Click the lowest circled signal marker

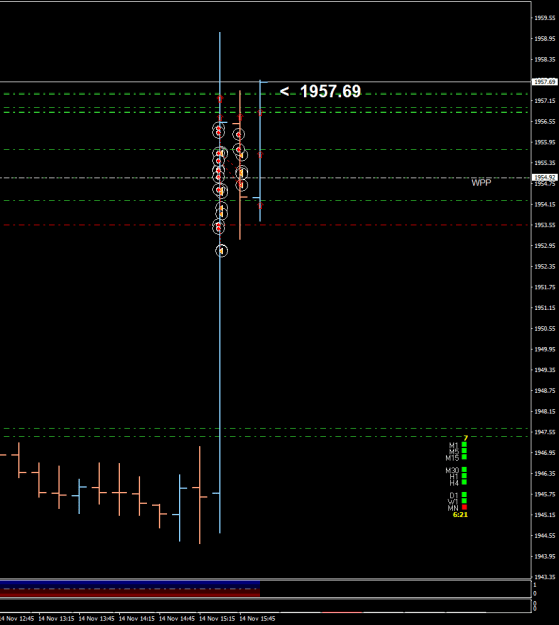coord(221,251)
